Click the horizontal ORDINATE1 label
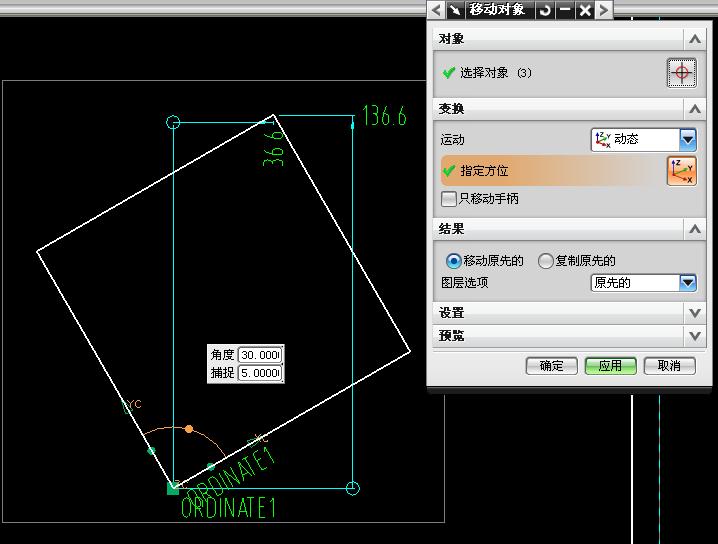Screen dimensions: 718x544 point(228,508)
